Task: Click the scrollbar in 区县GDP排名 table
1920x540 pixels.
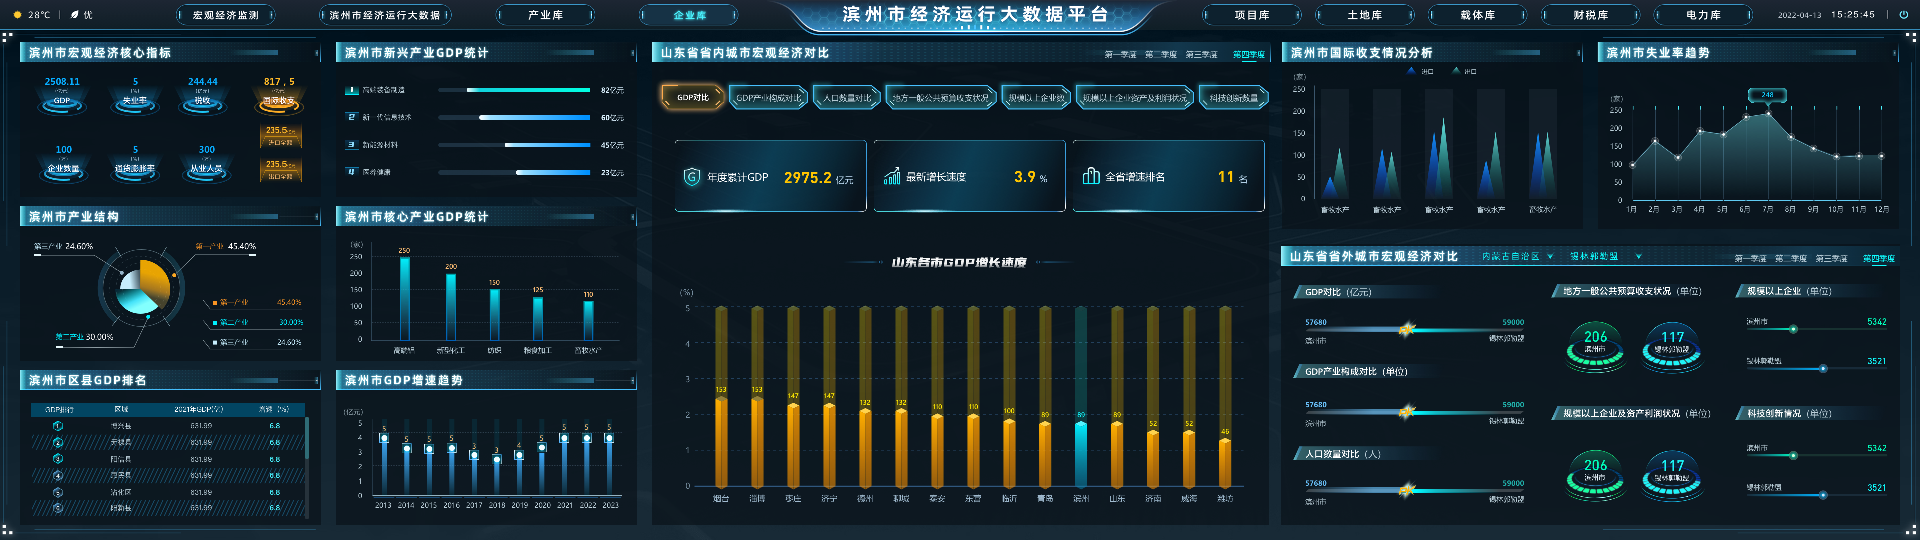Action: coord(307,440)
